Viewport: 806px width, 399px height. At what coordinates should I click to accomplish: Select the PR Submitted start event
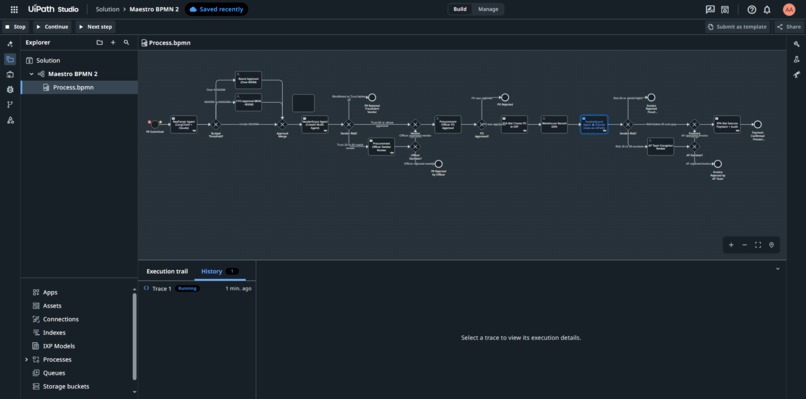click(155, 124)
